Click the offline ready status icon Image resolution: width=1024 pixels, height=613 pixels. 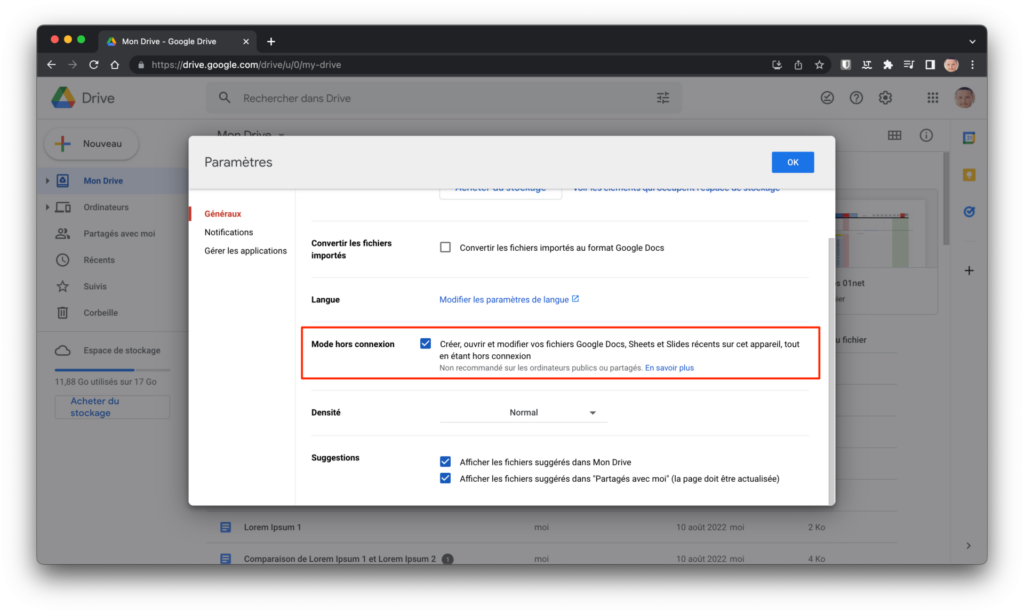coord(827,98)
